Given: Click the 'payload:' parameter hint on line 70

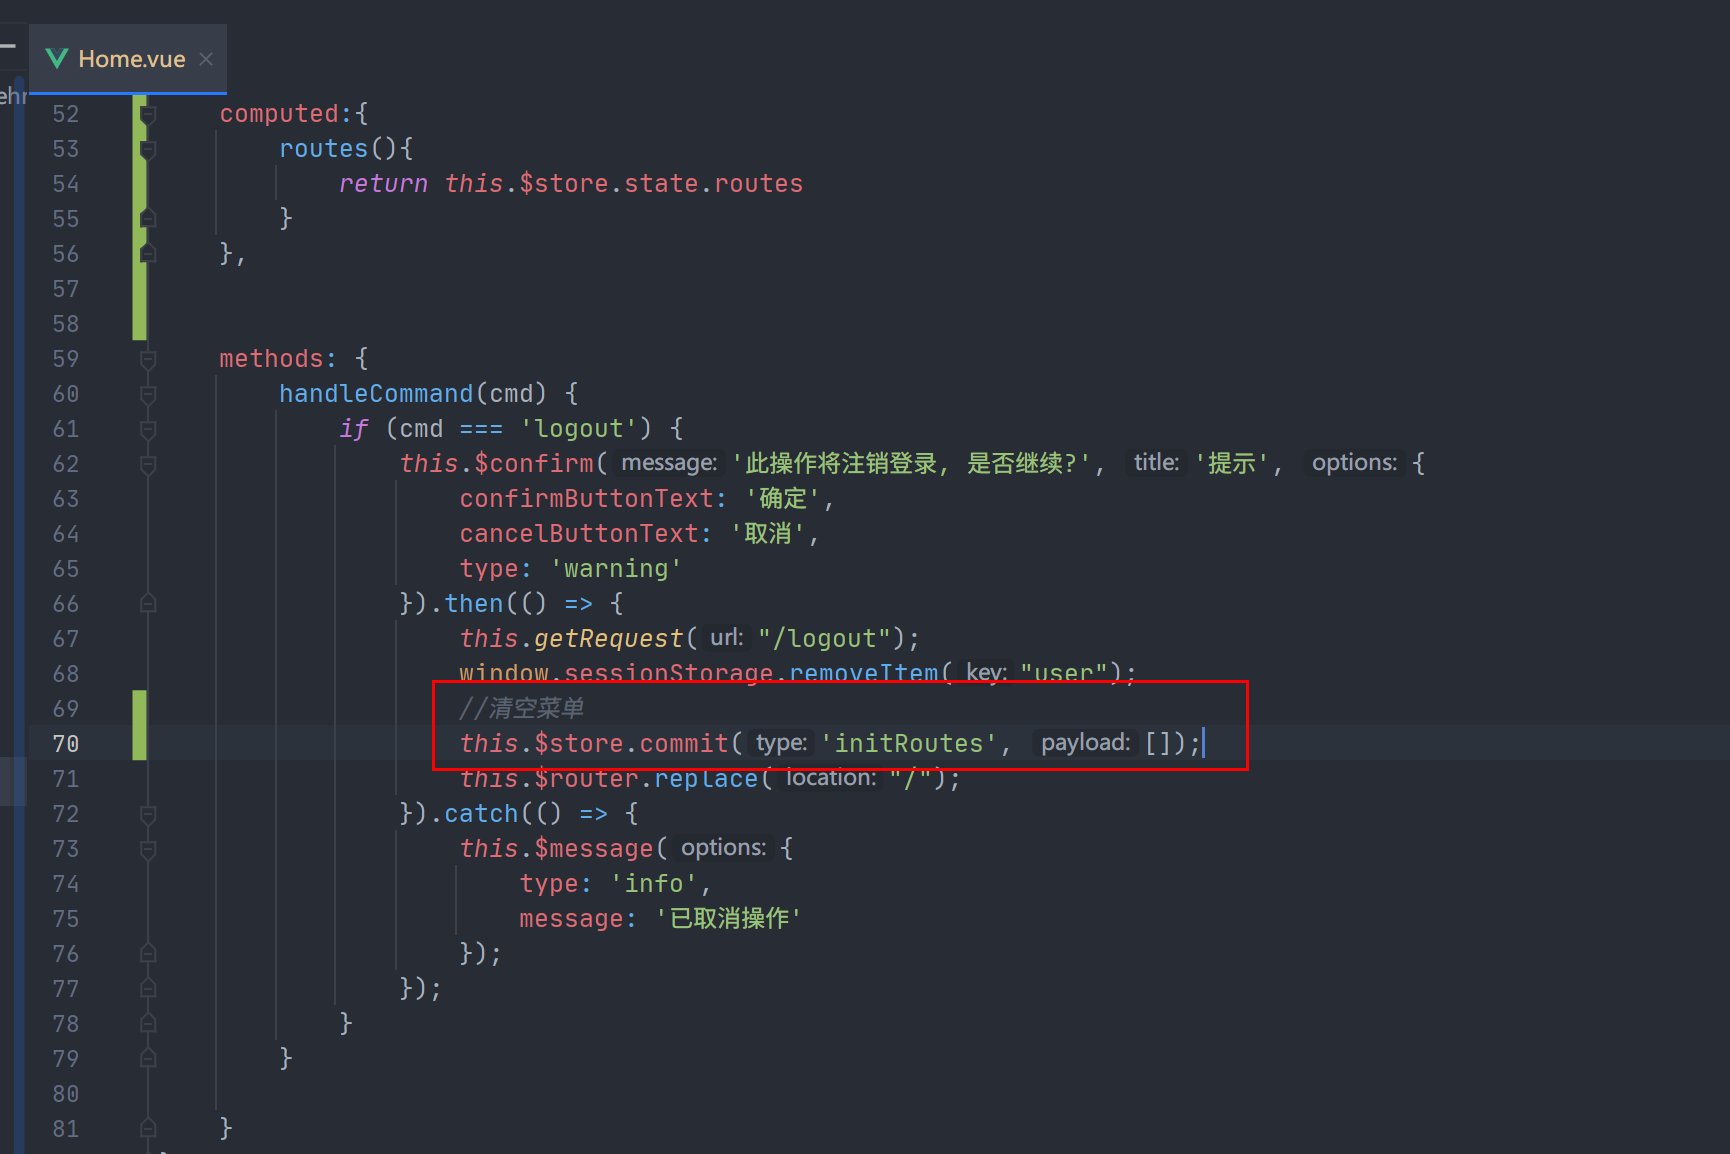Looking at the screenshot, I should [1085, 743].
